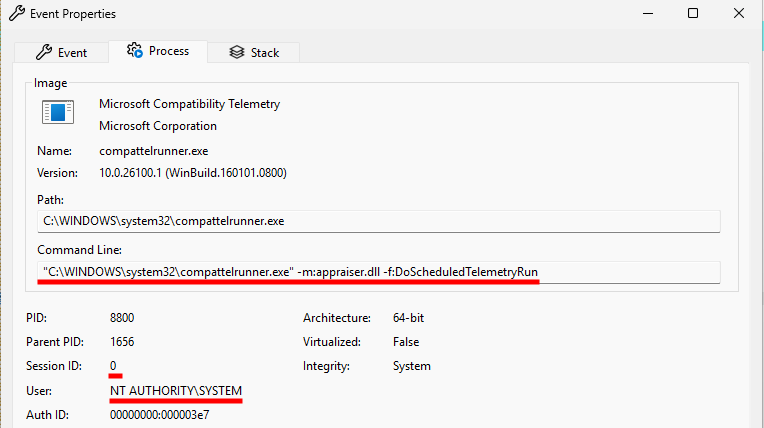The height and width of the screenshot is (428, 764).
Task: Maximize the Event Properties window
Action: click(x=693, y=13)
